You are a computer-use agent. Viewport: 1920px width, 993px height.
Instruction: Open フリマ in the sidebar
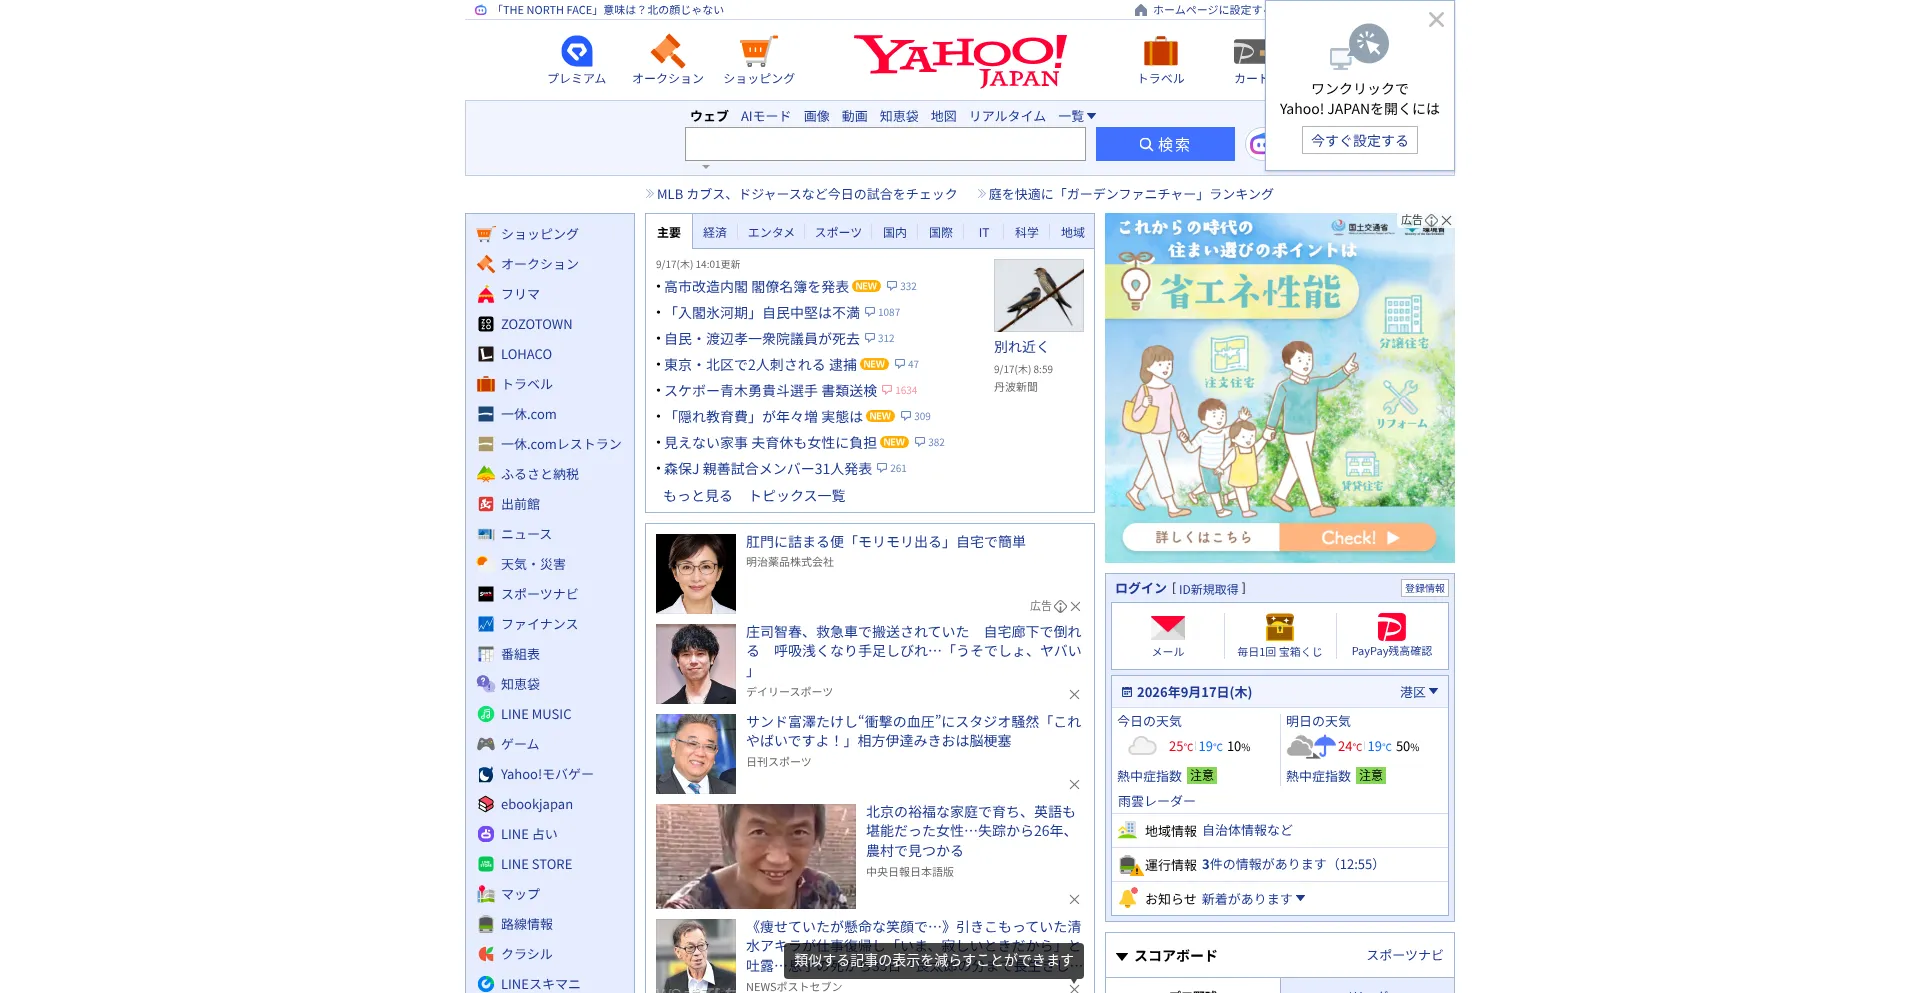tap(520, 294)
